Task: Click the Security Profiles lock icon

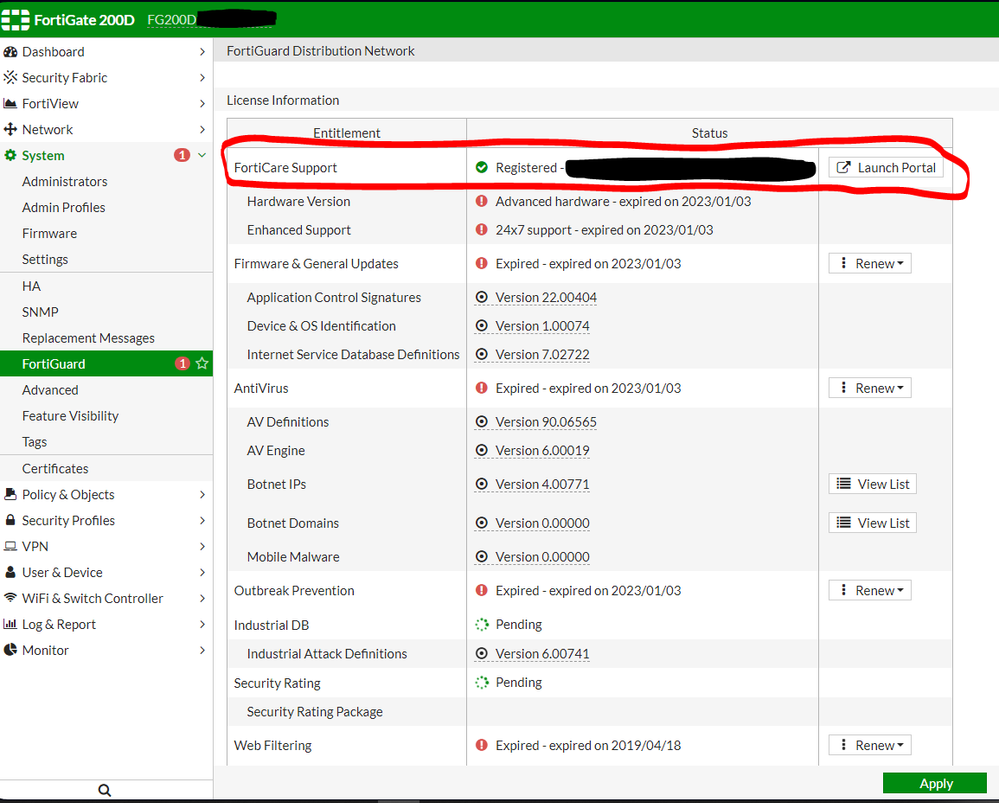Action: [10, 520]
